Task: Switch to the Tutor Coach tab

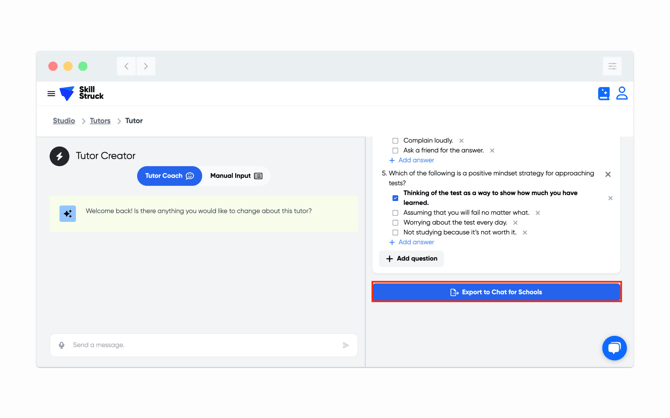Action: pos(169,176)
